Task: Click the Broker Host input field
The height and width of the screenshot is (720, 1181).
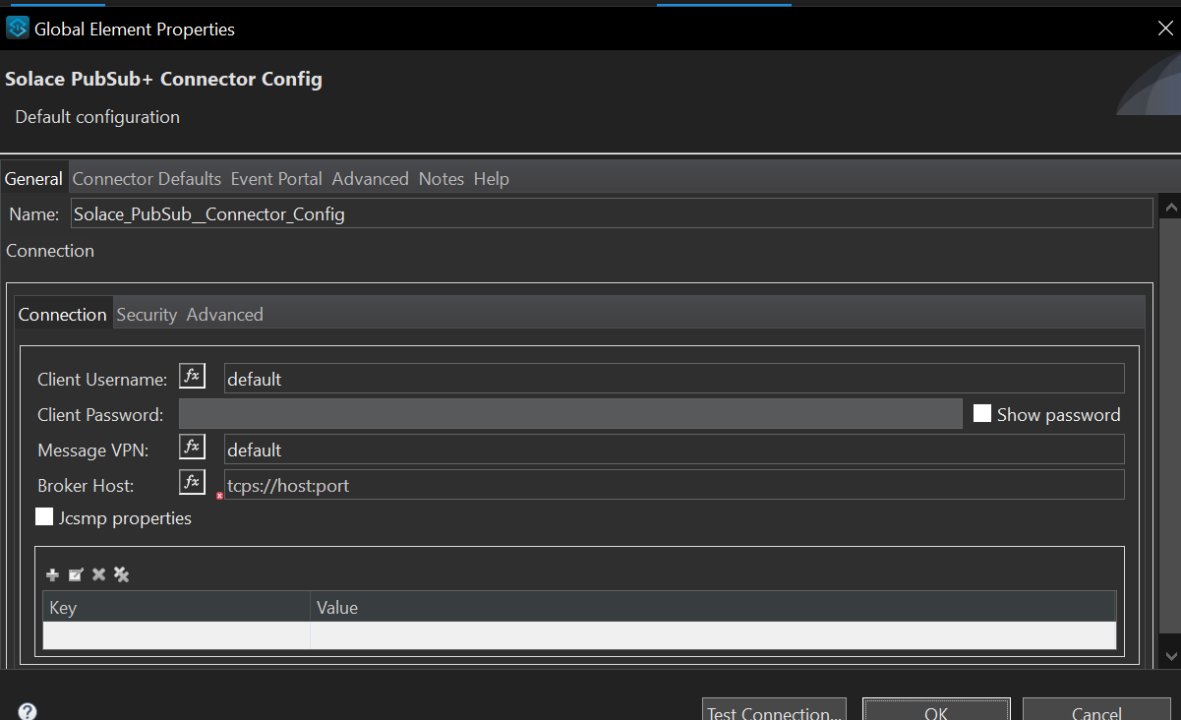Action: coord(674,485)
